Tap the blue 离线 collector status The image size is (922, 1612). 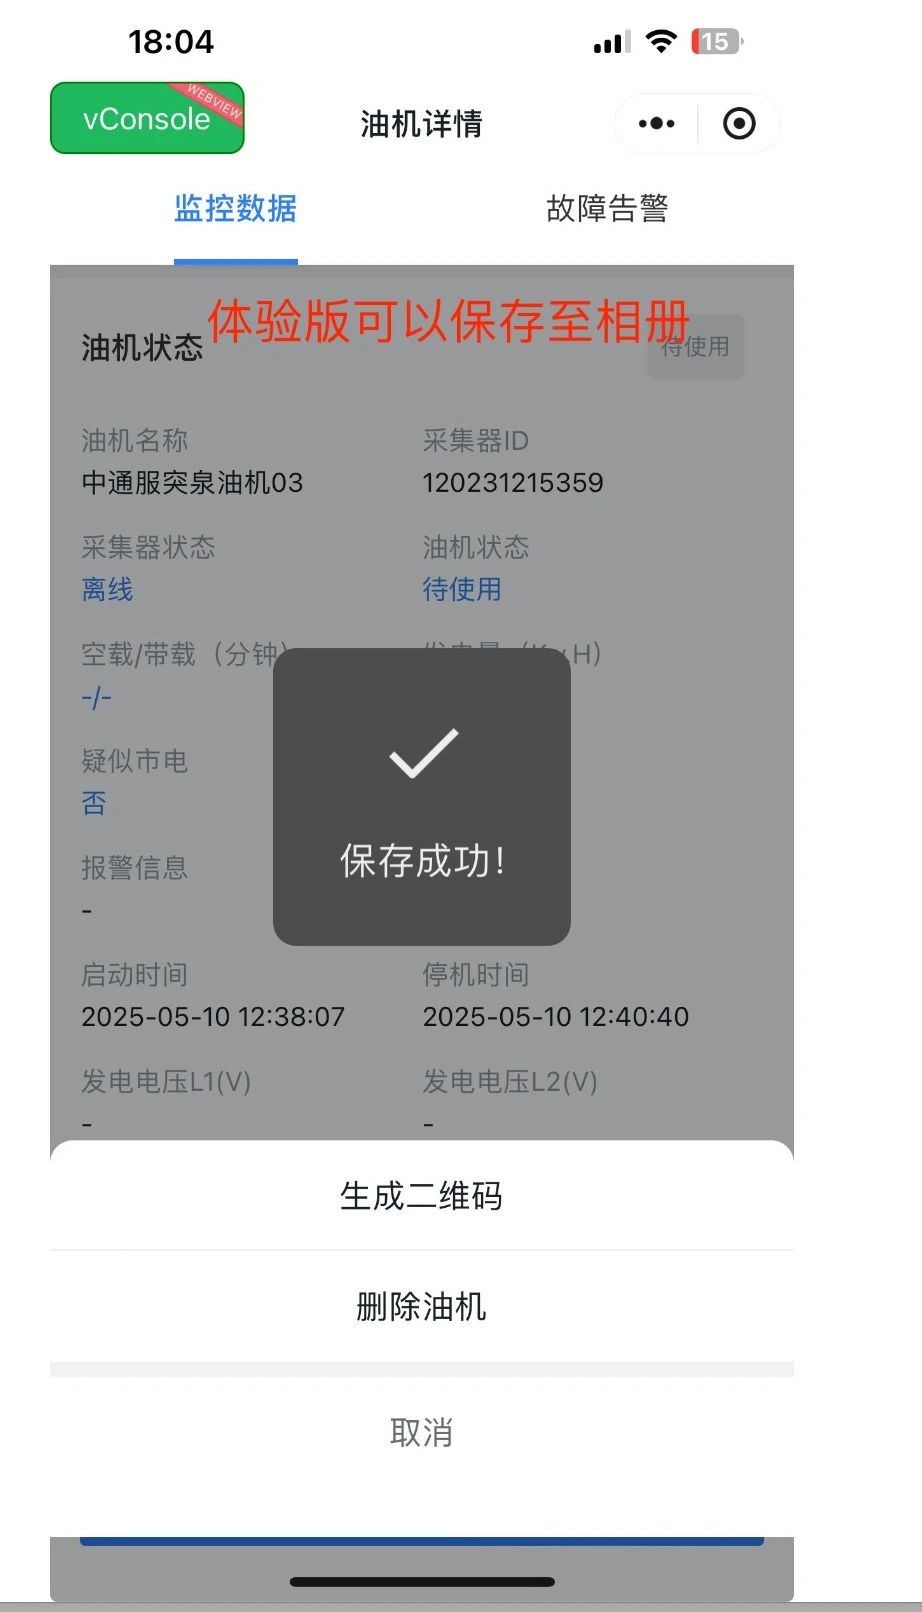point(107,590)
